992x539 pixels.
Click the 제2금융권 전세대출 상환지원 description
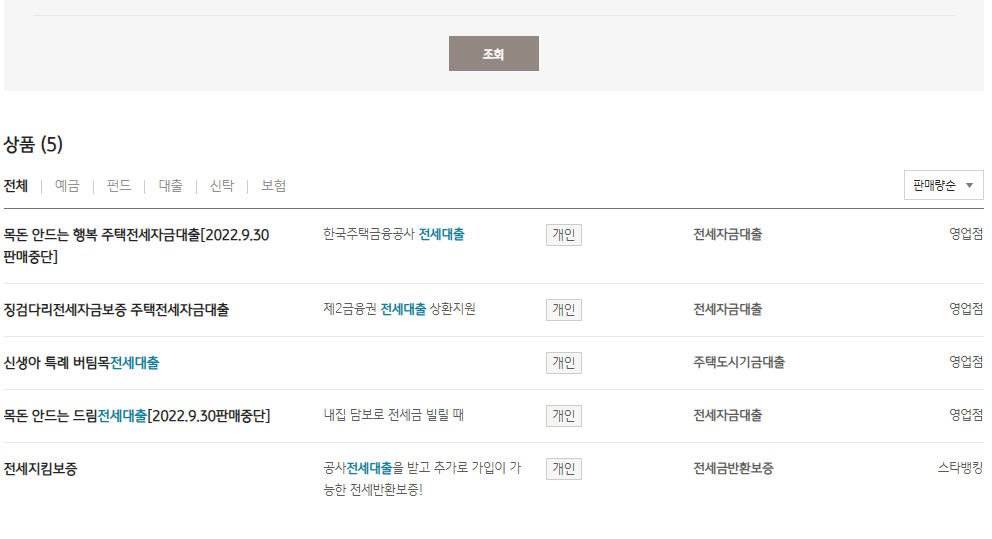click(399, 309)
